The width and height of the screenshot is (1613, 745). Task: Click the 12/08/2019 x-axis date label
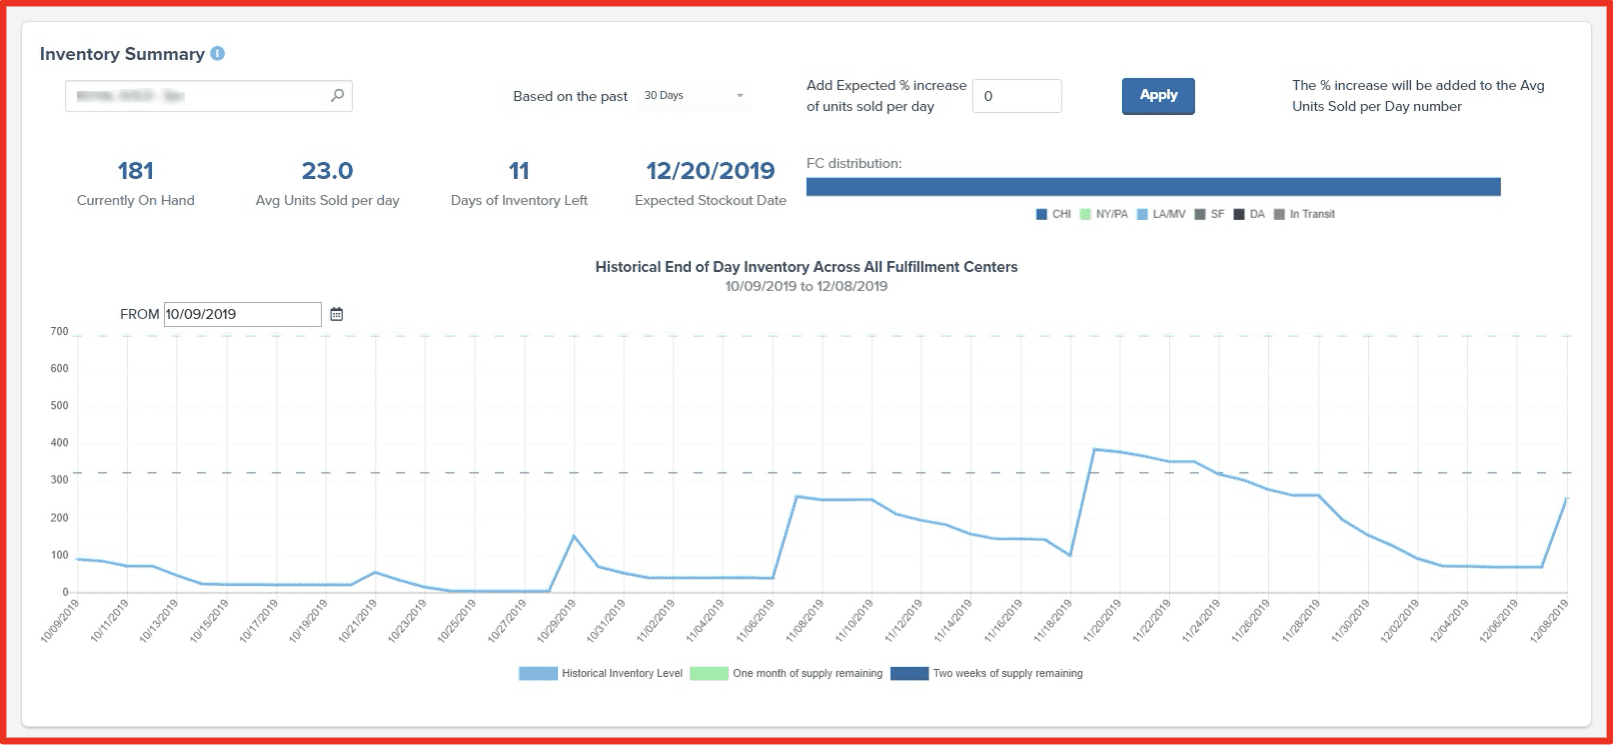click(1549, 620)
